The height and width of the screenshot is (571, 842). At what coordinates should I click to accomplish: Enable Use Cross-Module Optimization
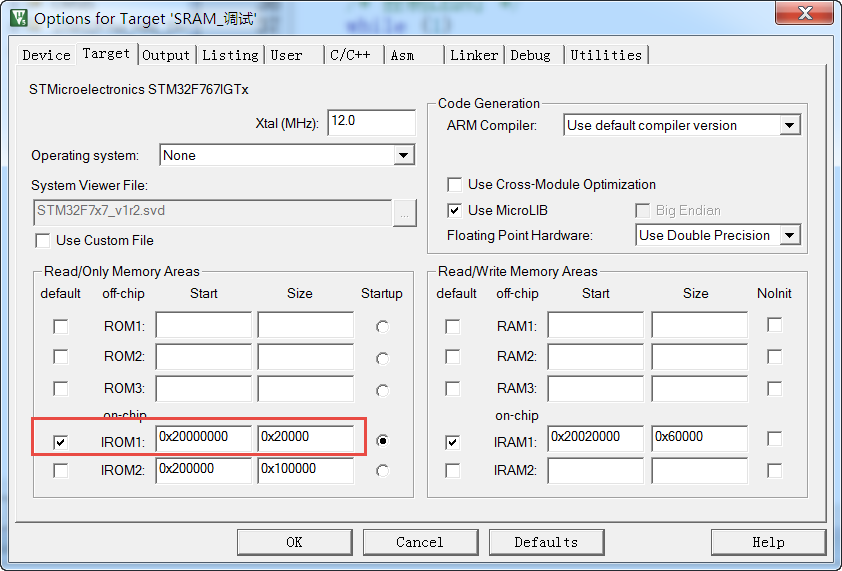point(454,185)
